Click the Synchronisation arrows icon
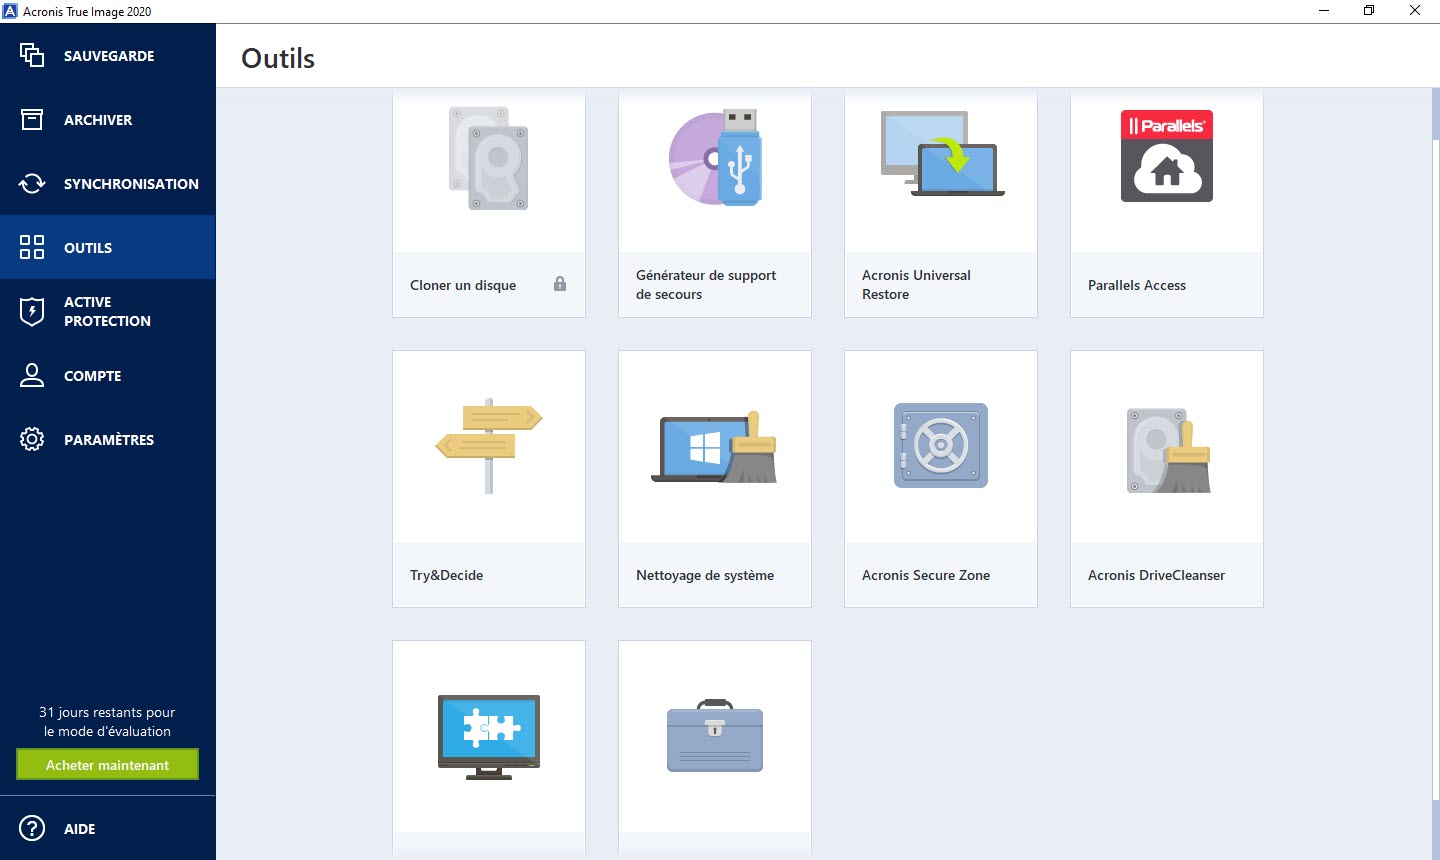 pyautogui.click(x=32, y=183)
